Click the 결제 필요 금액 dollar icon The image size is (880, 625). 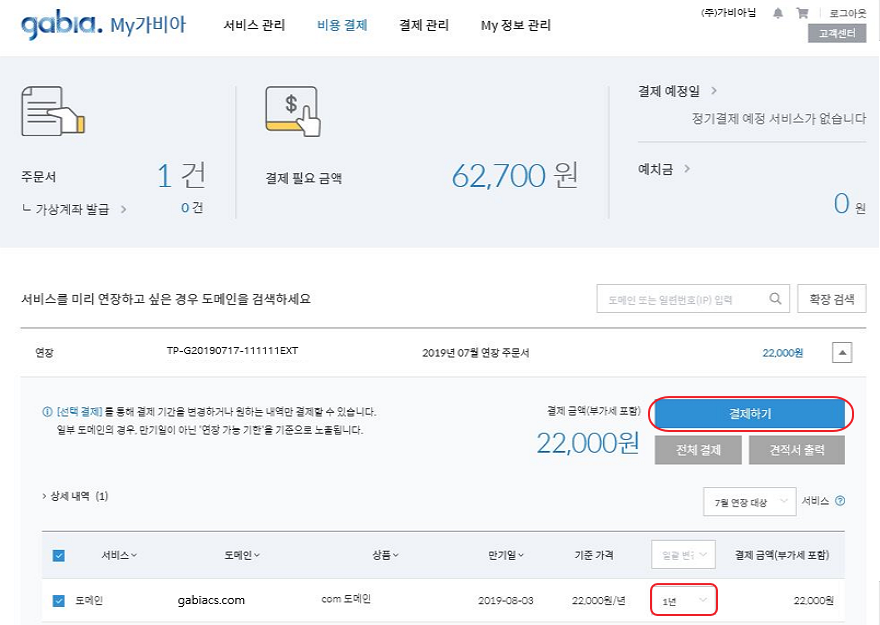pyautogui.click(x=293, y=111)
